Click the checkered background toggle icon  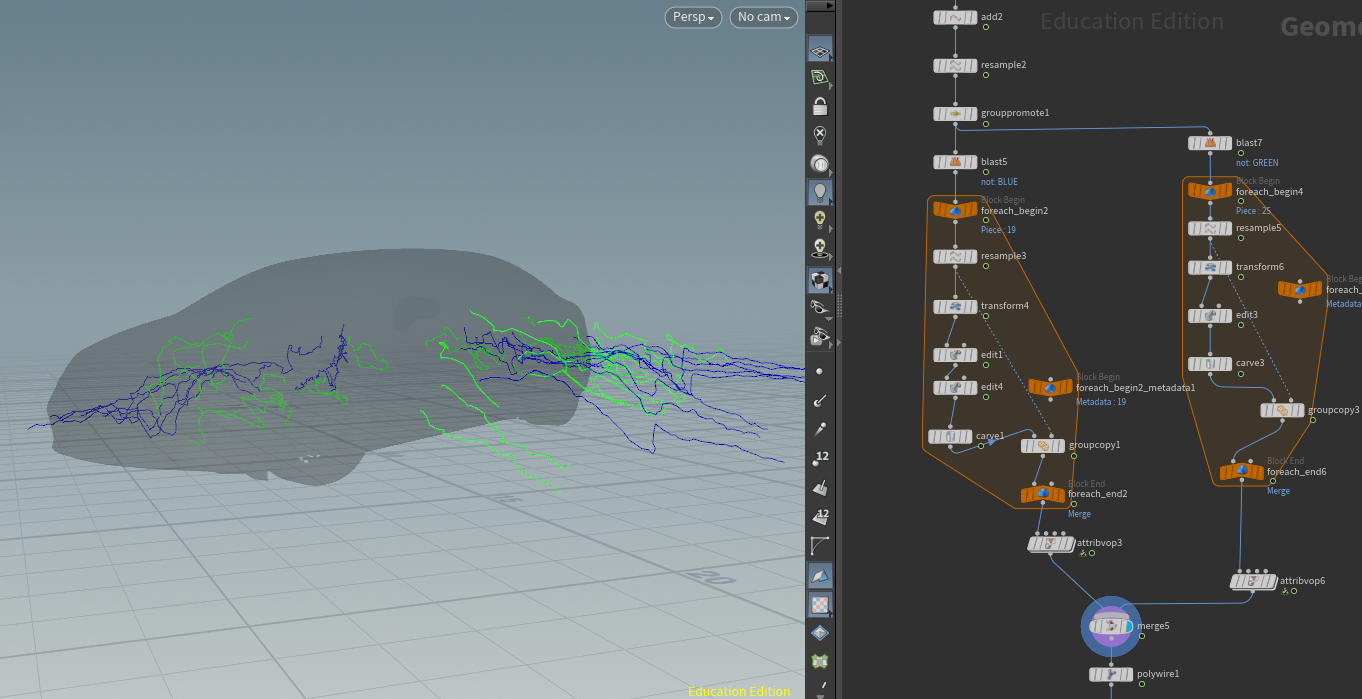click(x=820, y=604)
